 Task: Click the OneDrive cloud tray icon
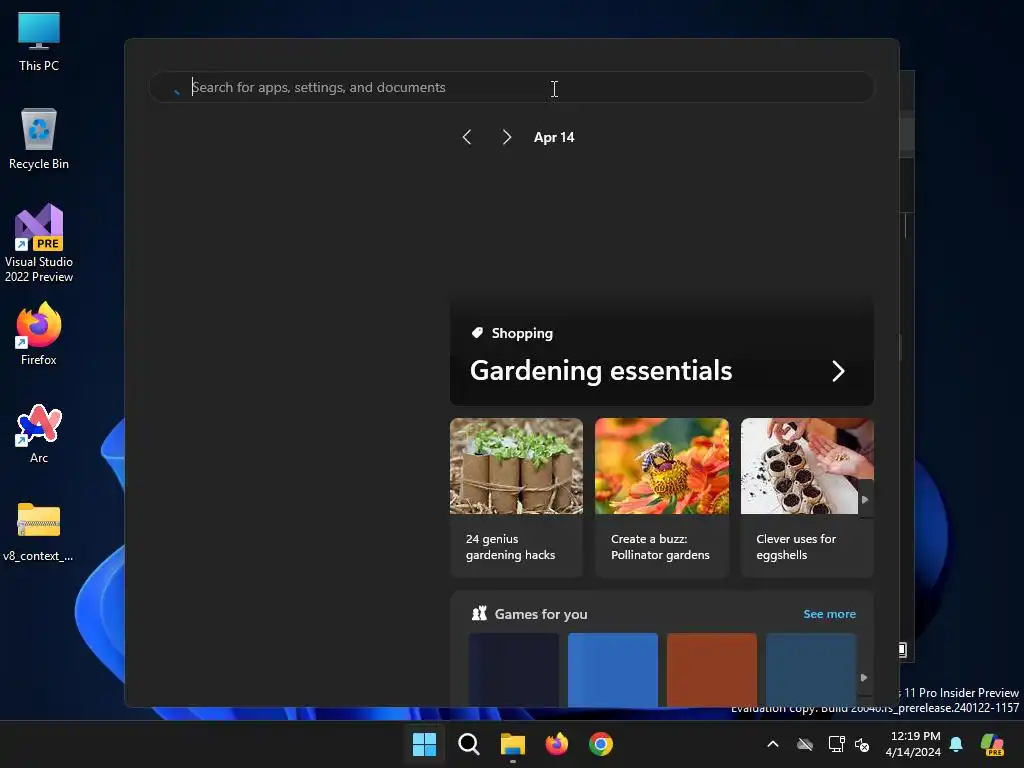pos(805,744)
